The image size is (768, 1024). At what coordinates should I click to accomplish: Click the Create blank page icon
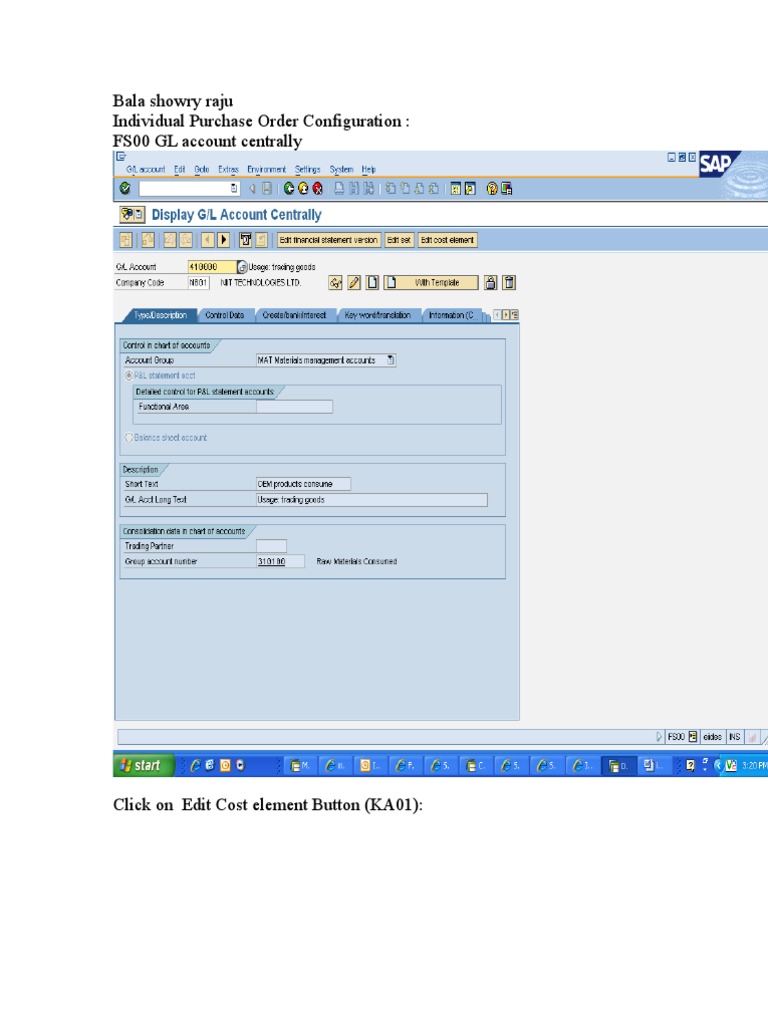372,282
